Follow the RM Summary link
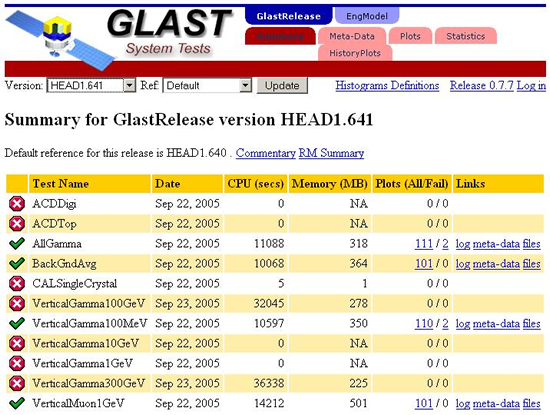 tap(331, 153)
